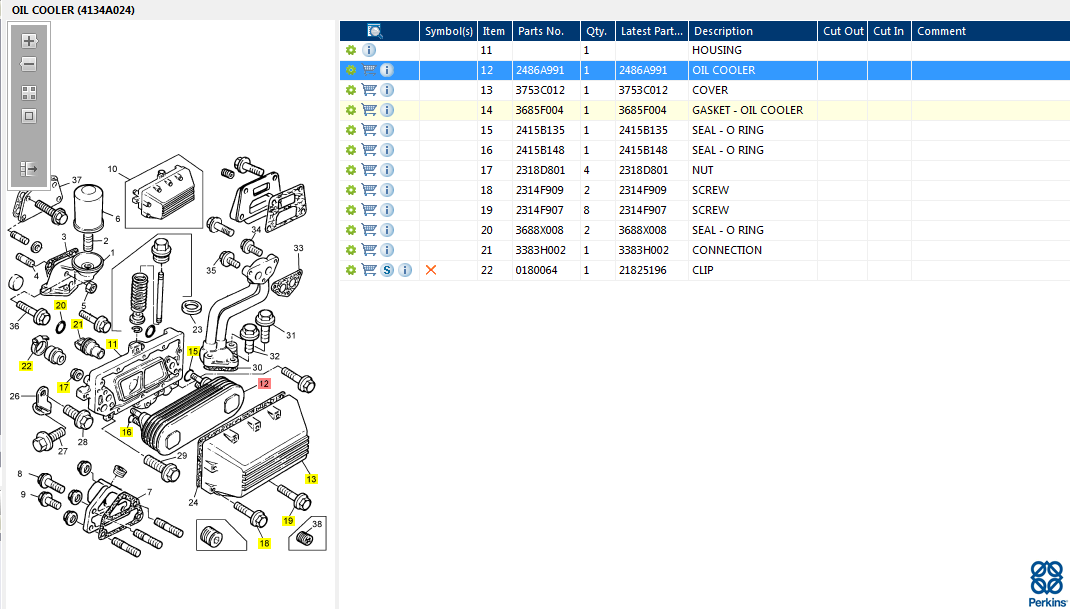Click the single-square fit icon in diagram toolbar
This screenshot has height=609, width=1070.
pyautogui.click(x=29, y=116)
